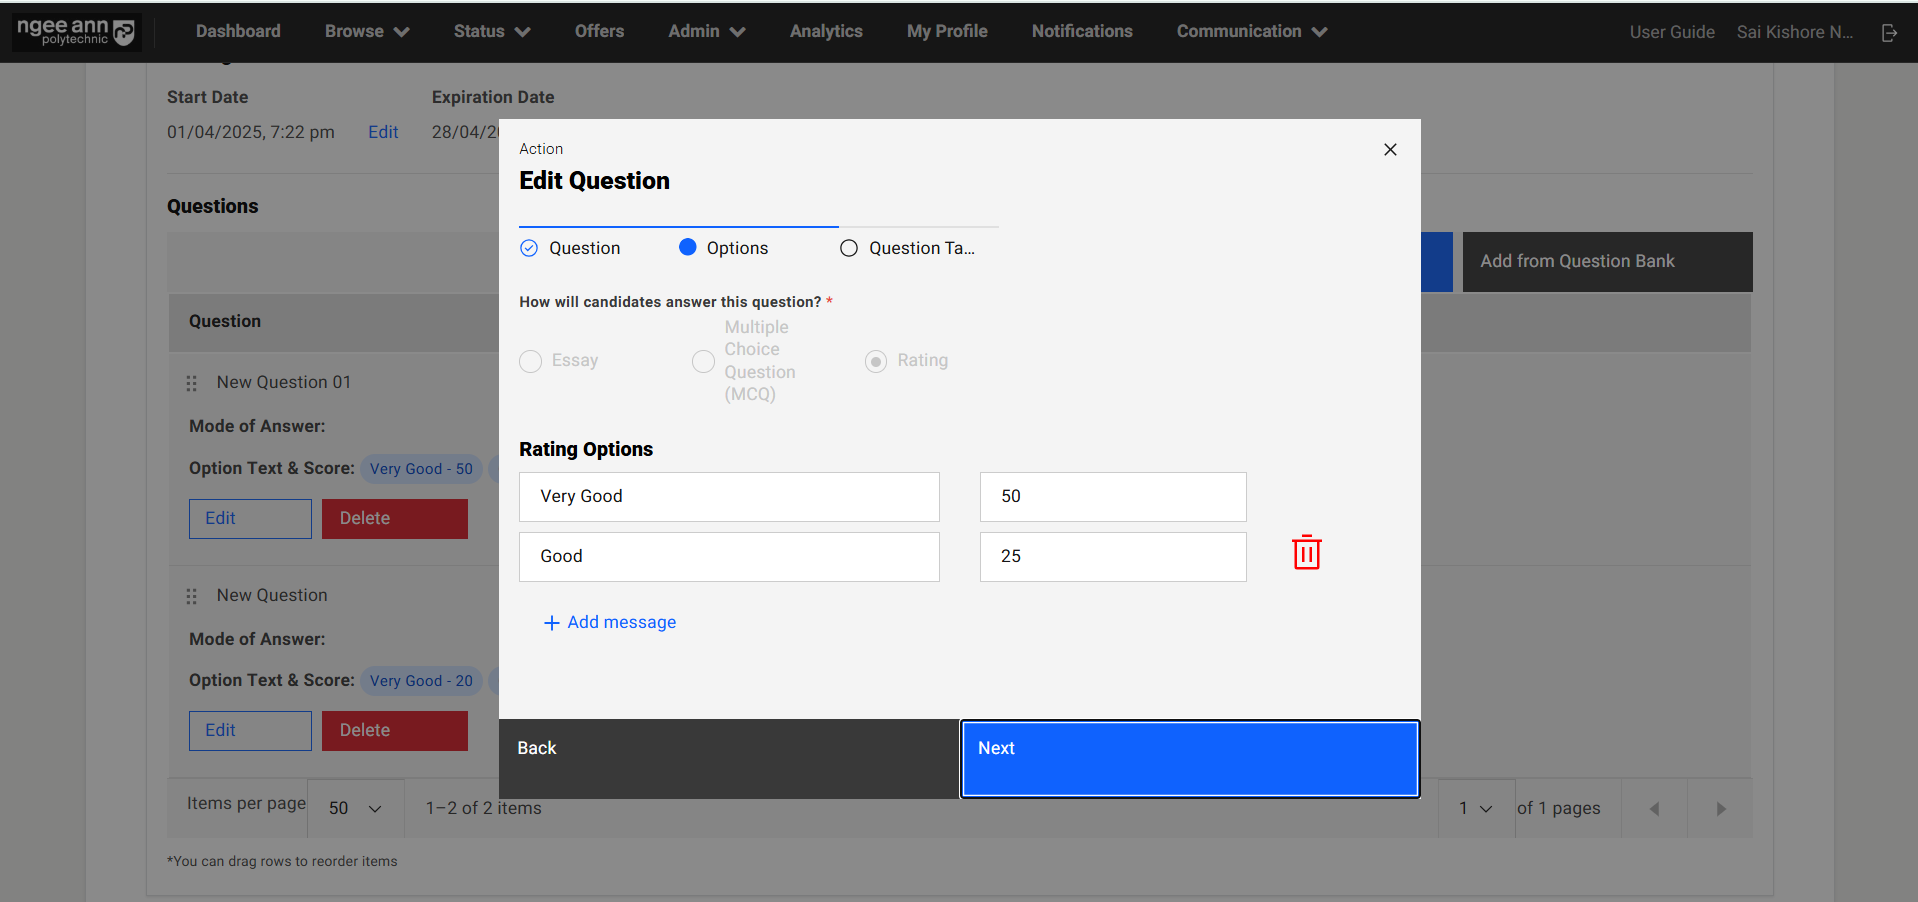1918x902 pixels.
Task: Open the Analytics menu item
Action: (825, 32)
